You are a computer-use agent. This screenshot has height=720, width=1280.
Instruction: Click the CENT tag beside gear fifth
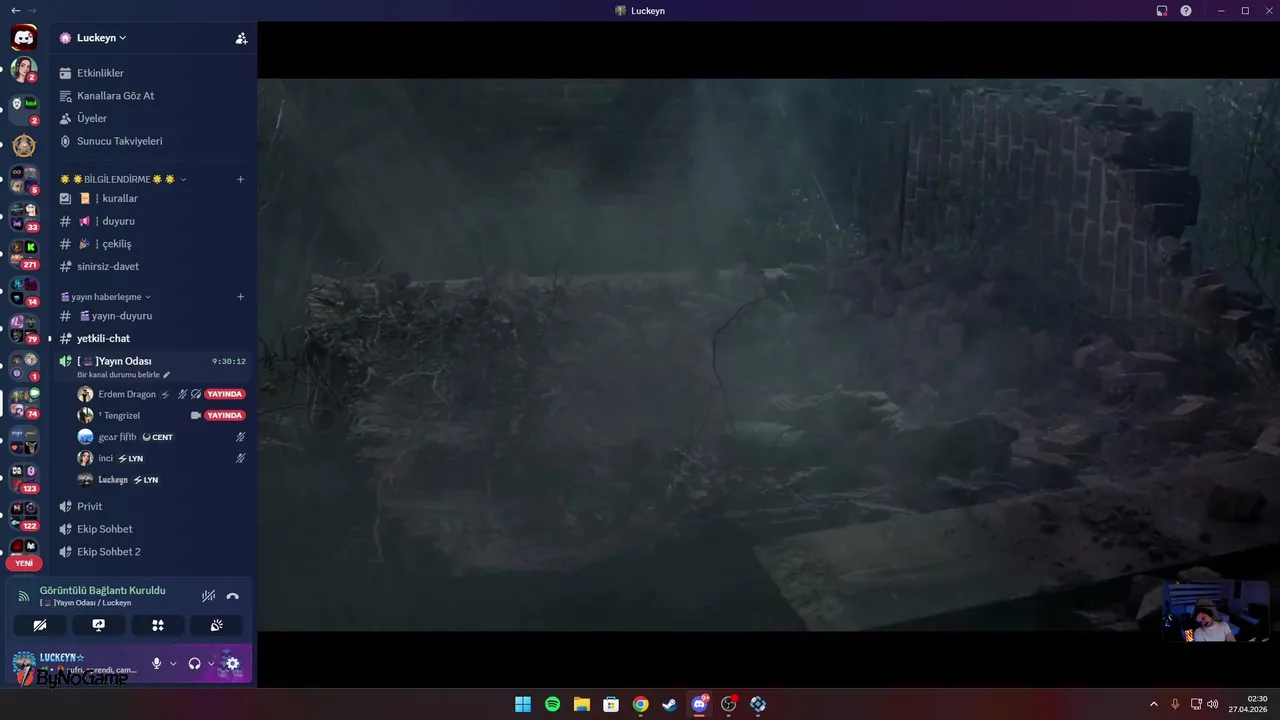(158, 437)
